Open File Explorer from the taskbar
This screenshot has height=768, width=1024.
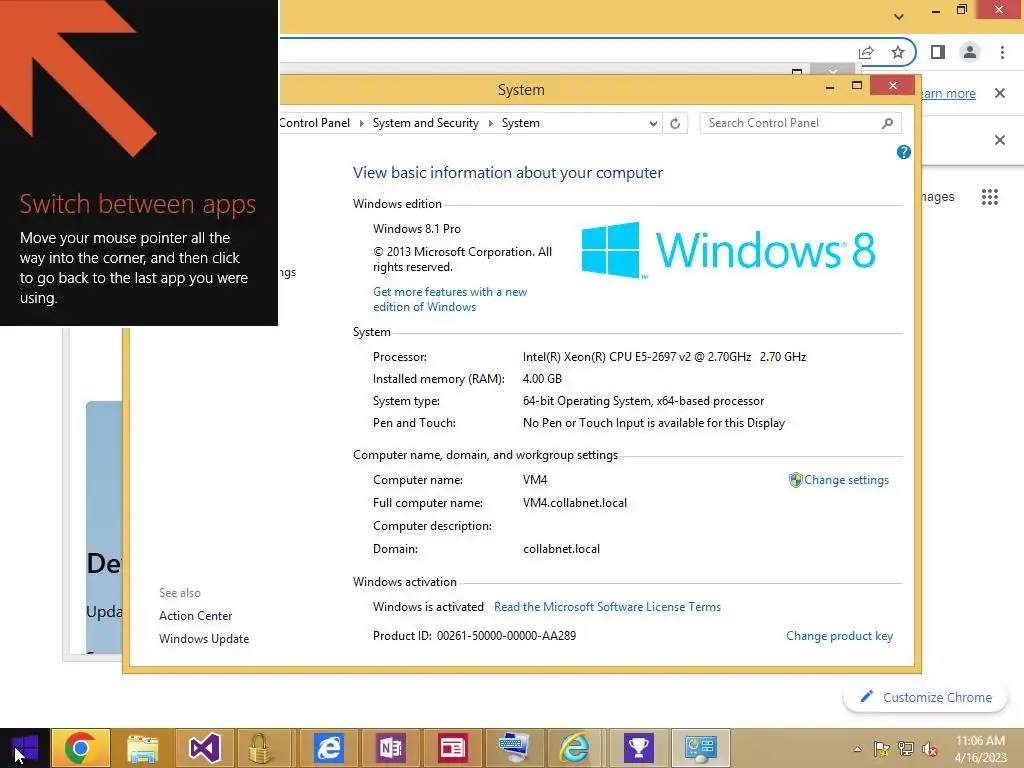click(x=142, y=748)
